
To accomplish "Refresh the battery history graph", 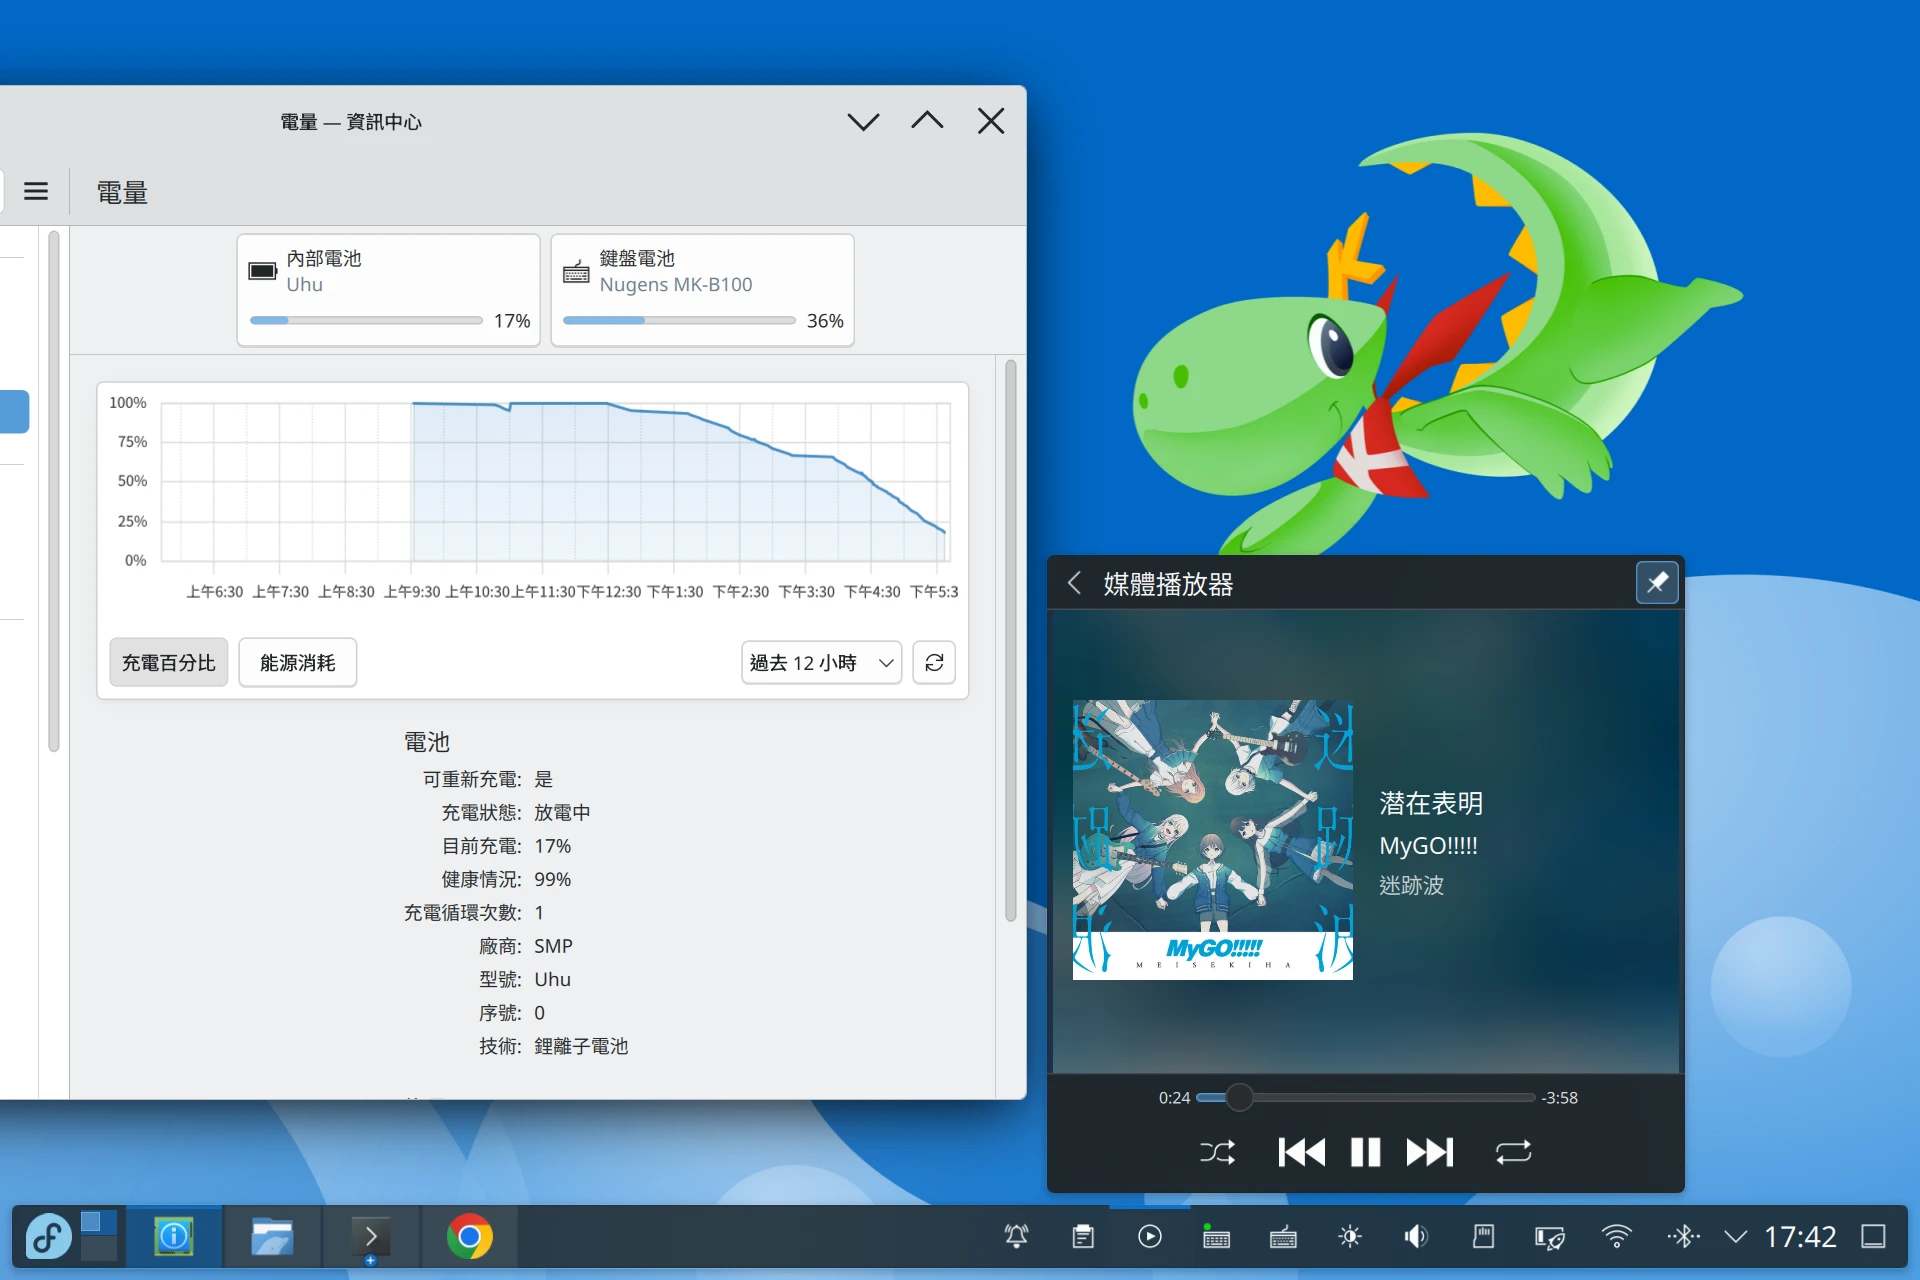I will 934,663.
